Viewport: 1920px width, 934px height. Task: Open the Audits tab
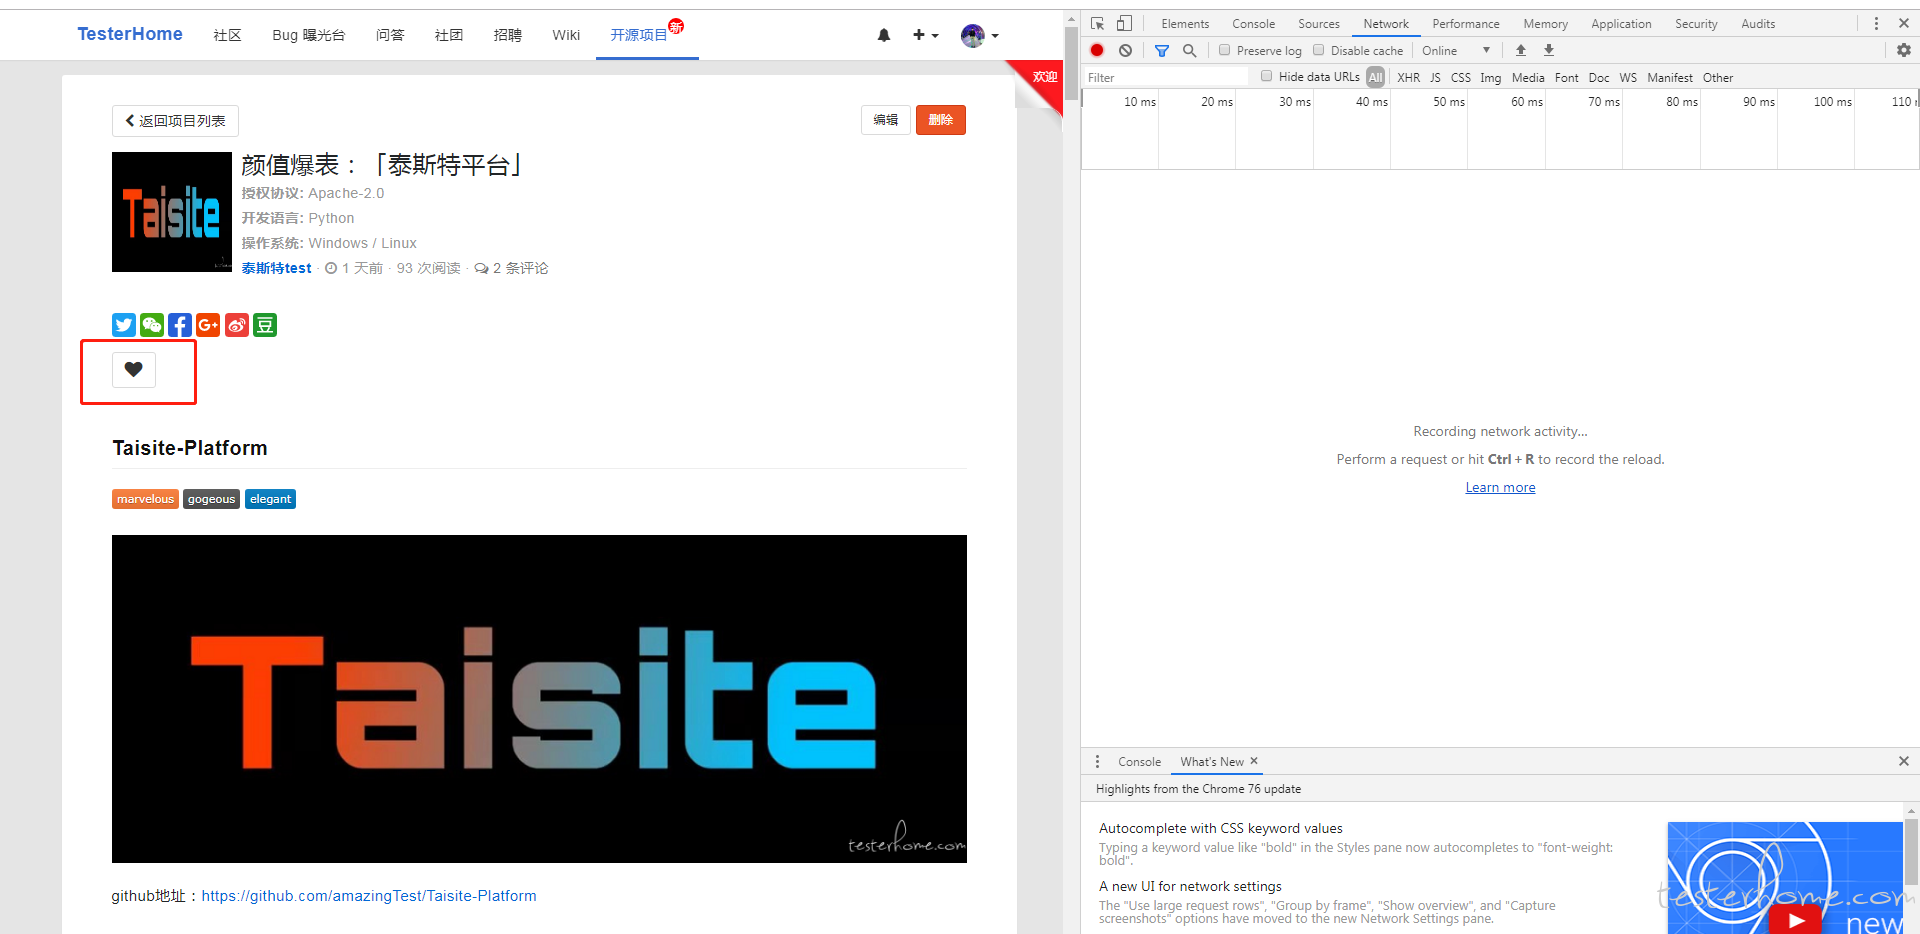[x=1758, y=23]
